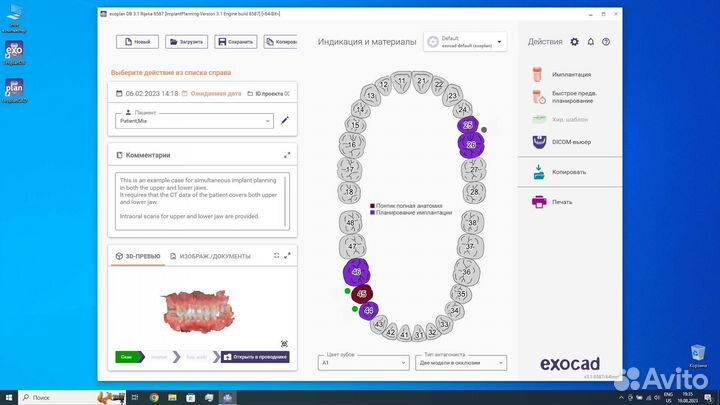The height and width of the screenshot is (405, 720).
Task: Open the Recycle Bin on desktop
Action: (698, 356)
